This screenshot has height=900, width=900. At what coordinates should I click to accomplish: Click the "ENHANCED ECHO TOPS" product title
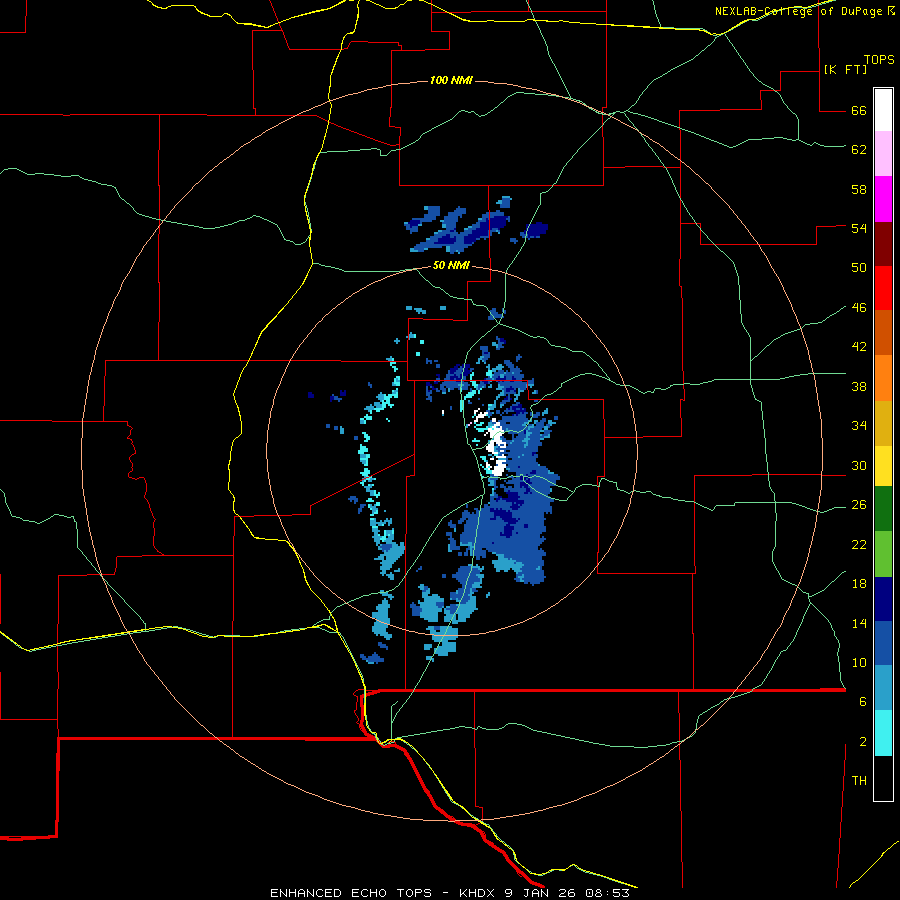tap(351, 893)
